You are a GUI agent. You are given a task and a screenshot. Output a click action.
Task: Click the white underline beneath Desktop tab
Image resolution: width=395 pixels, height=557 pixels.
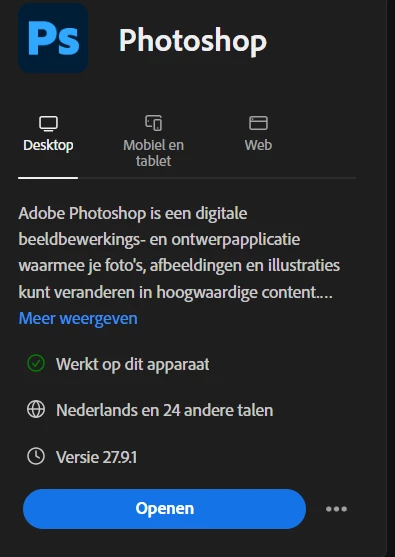coord(48,178)
